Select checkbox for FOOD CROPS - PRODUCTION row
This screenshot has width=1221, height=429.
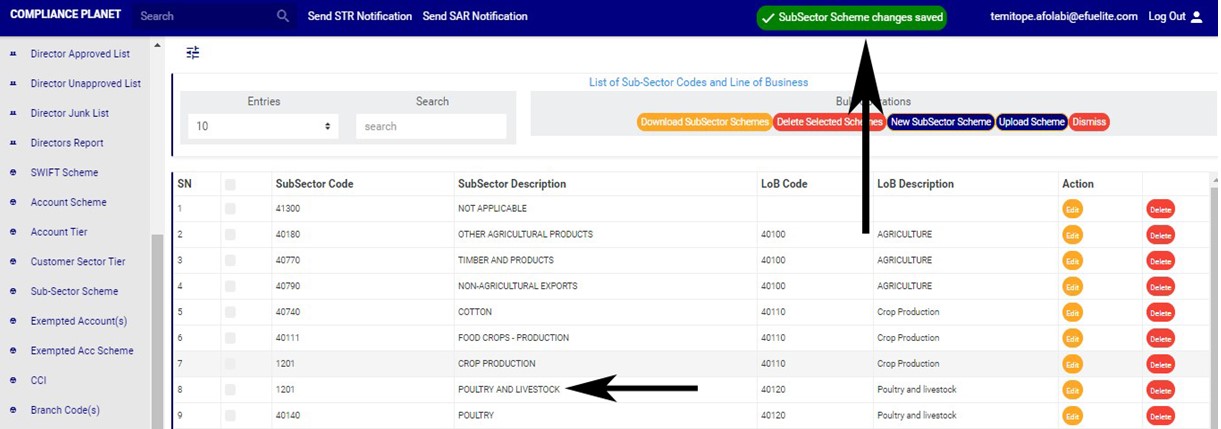[x=231, y=338]
